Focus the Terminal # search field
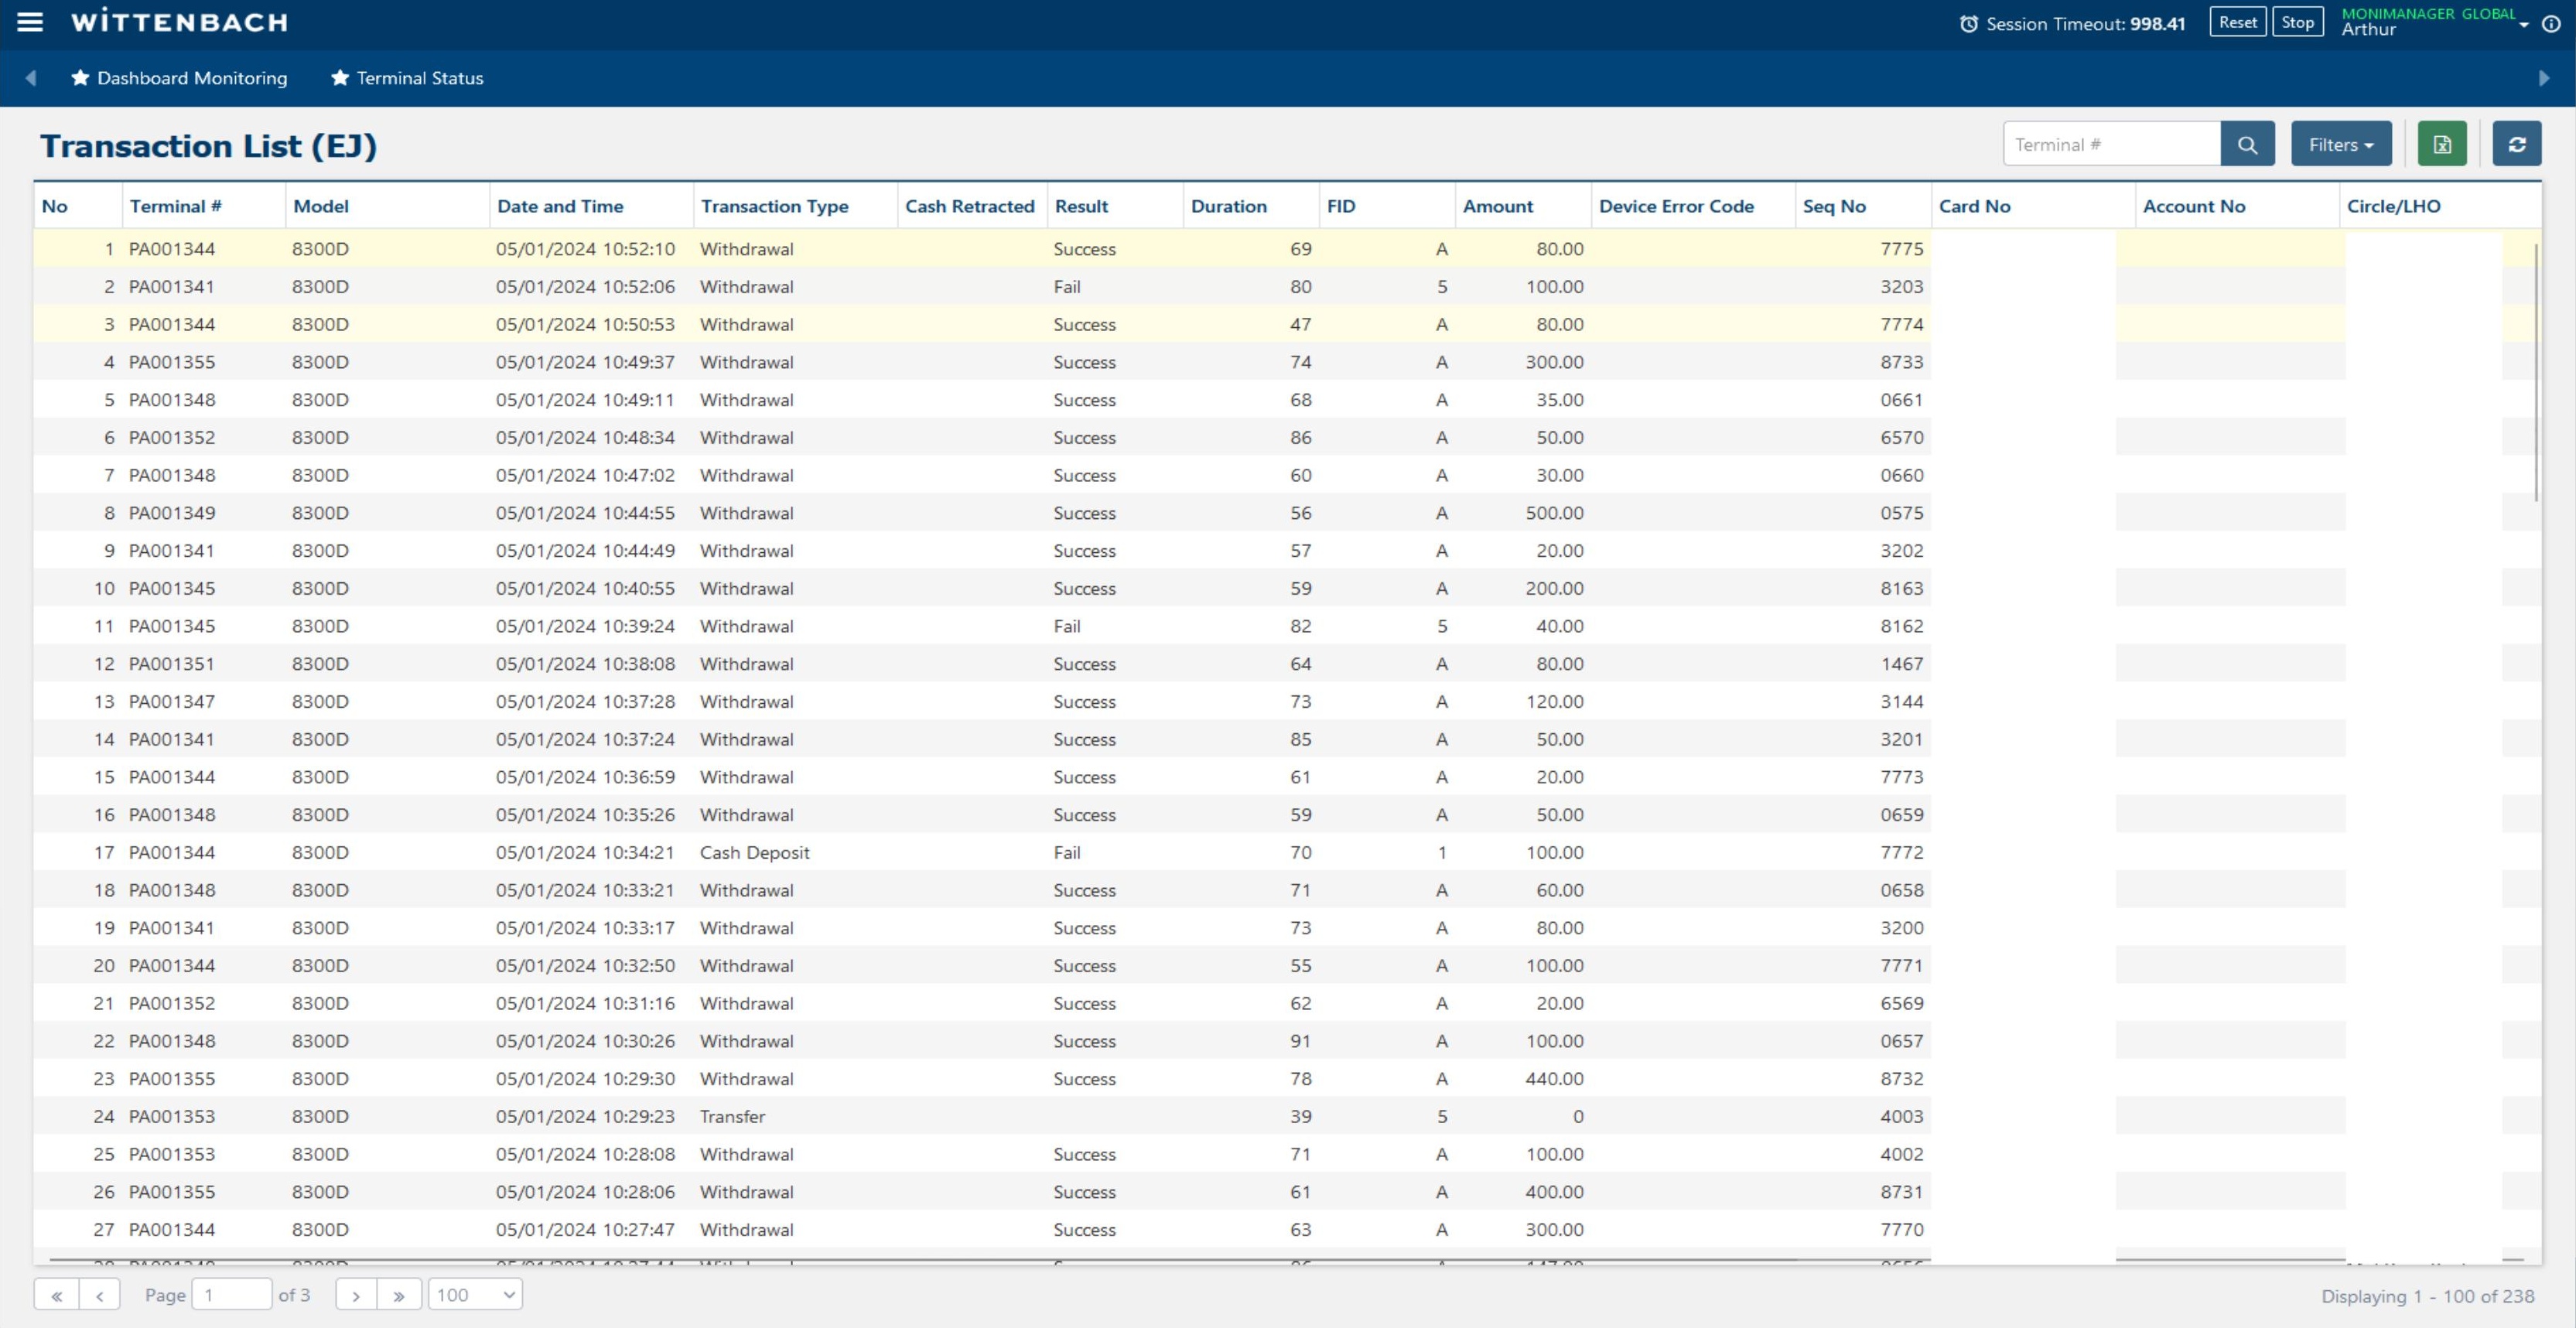The image size is (2576, 1328). (x=2112, y=145)
